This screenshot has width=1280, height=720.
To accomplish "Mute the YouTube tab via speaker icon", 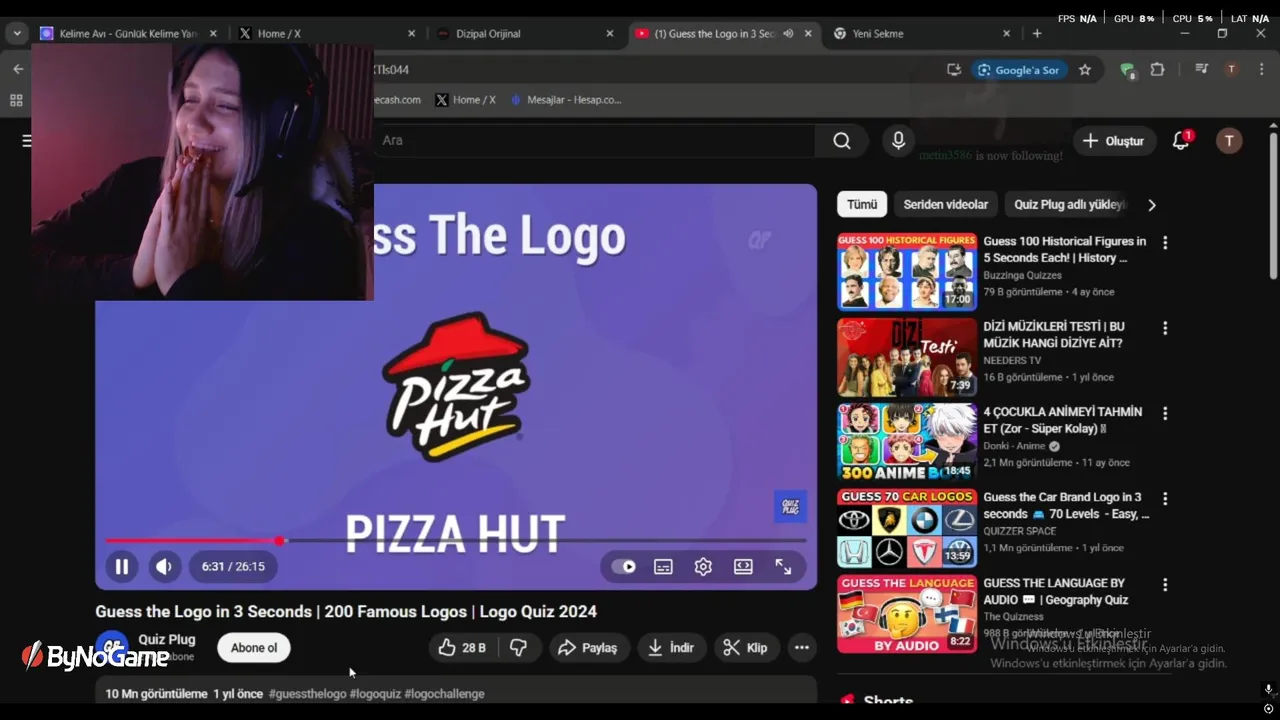I will pos(788,33).
